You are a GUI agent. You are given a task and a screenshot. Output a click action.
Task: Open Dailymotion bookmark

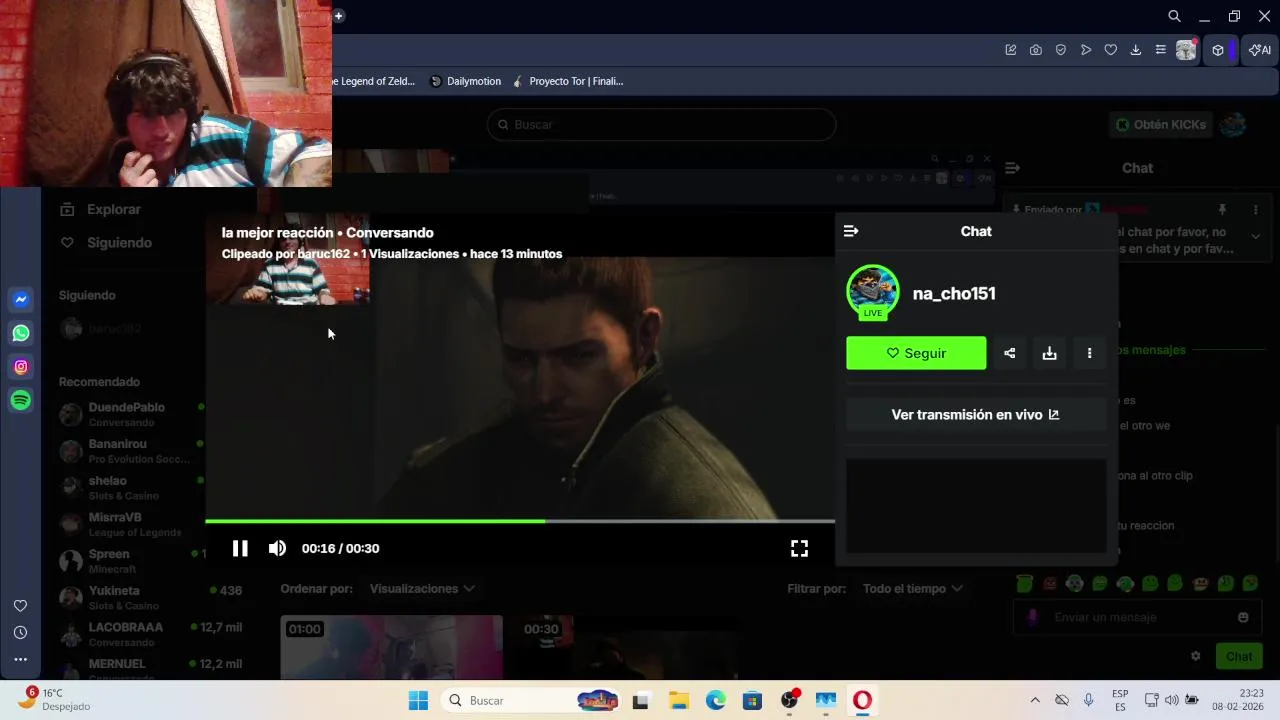465,81
